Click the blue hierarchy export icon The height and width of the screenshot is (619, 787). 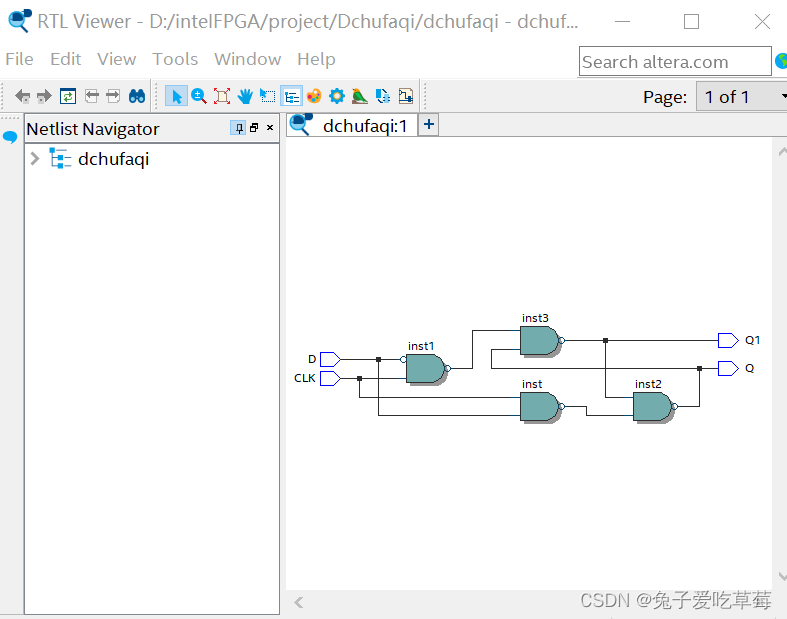[x=383, y=96]
